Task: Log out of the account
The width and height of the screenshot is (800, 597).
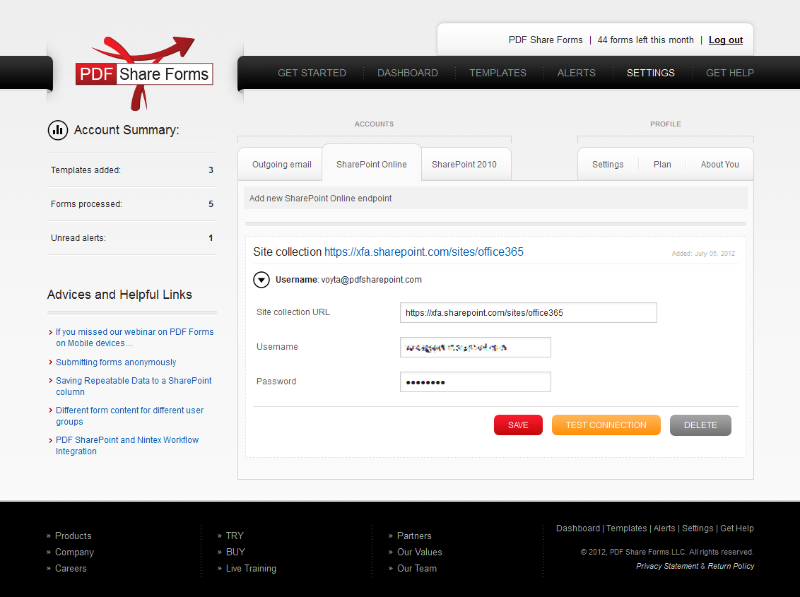Action: [726, 40]
